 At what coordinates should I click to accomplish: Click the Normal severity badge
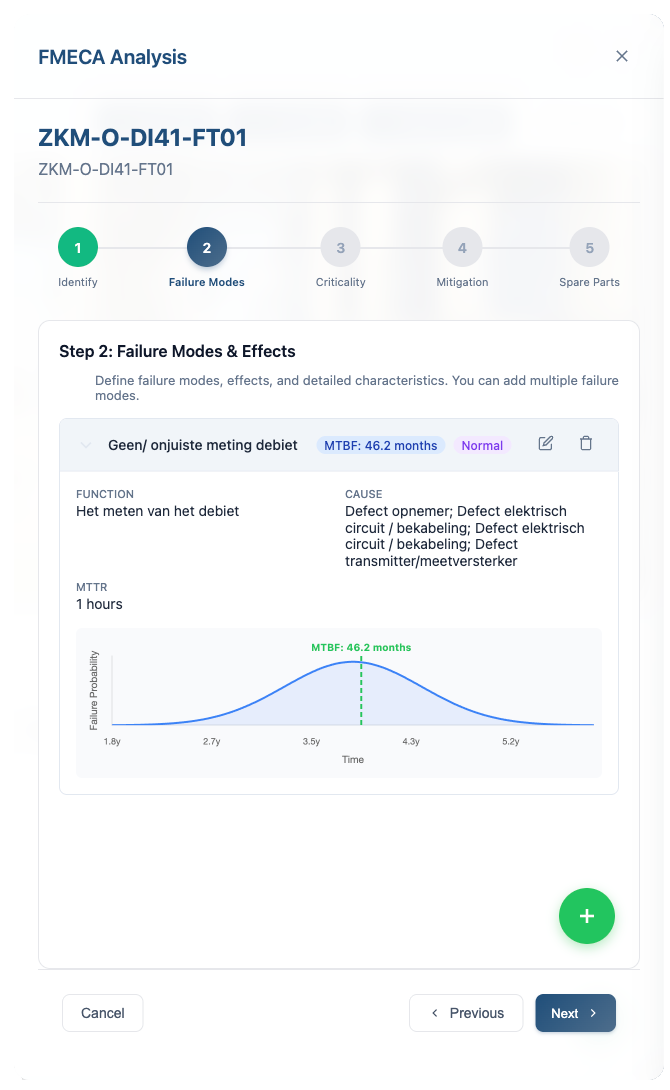(482, 444)
